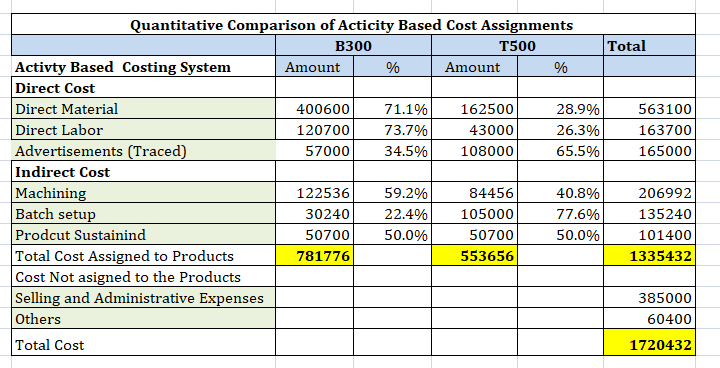Select the % header under B300
The image size is (720, 368).
(x=392, y=67)
